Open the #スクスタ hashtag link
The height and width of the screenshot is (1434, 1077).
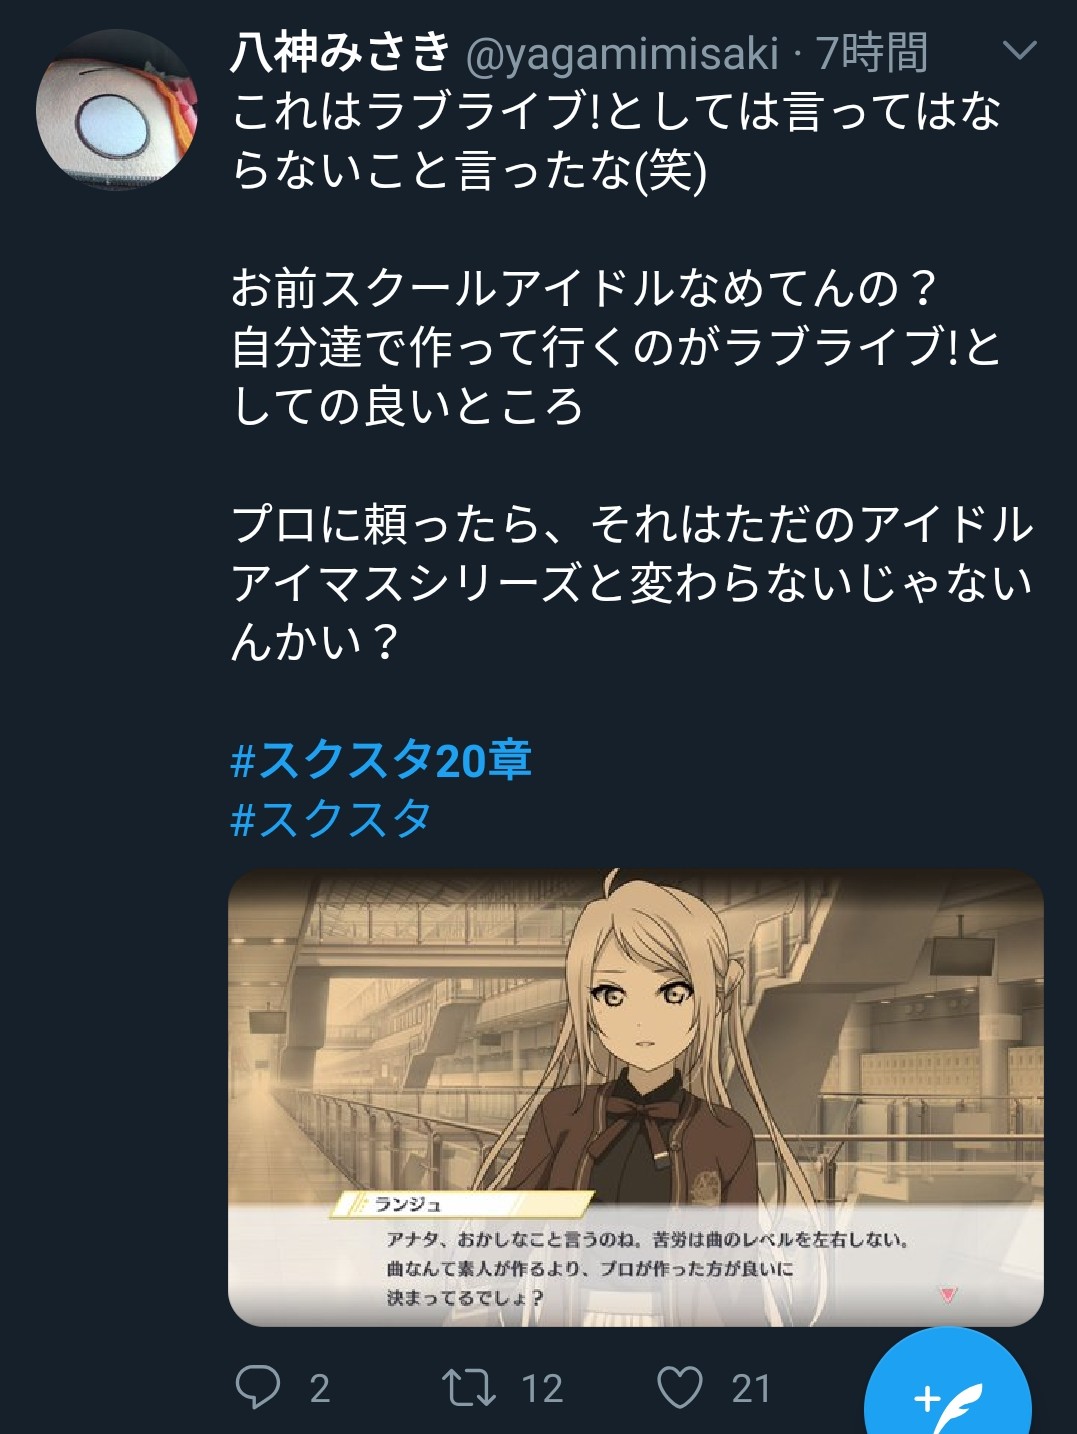[x=331, y=819]
